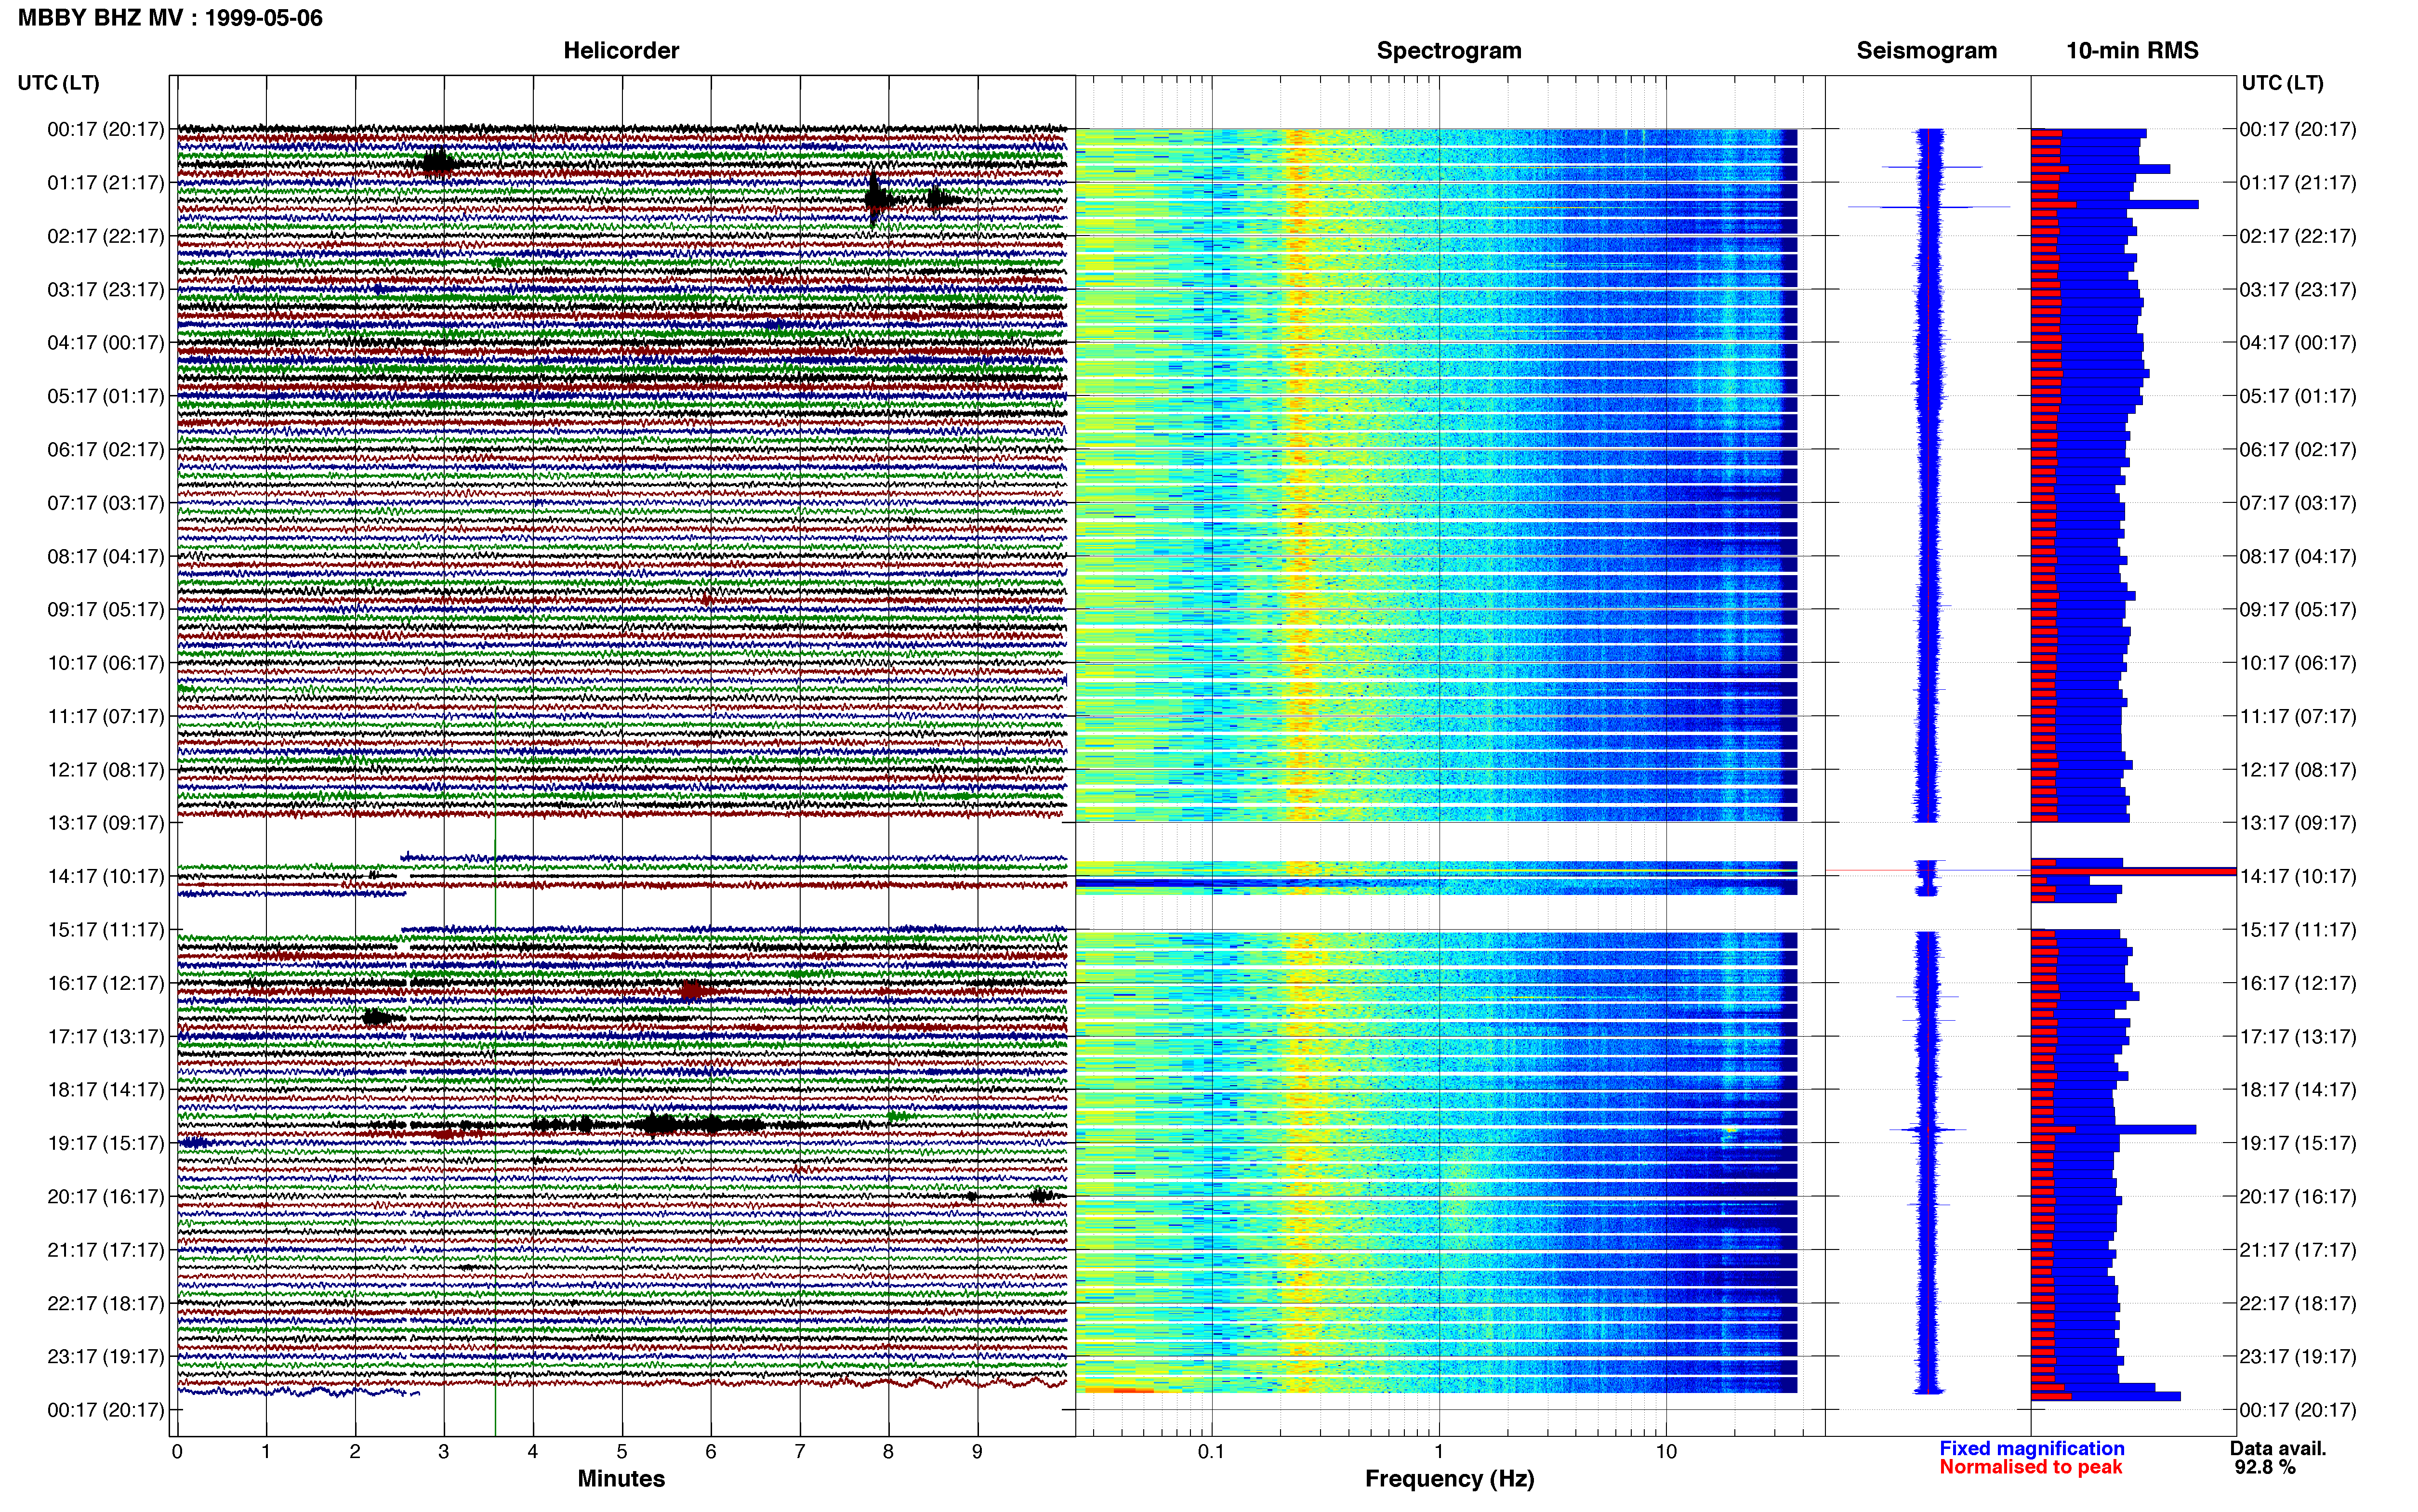Image resolution: width=2418 pixels, height=1512 pixels.
Task: Click left time label '23:17 (19:17)'
Action: point(106,1356)
